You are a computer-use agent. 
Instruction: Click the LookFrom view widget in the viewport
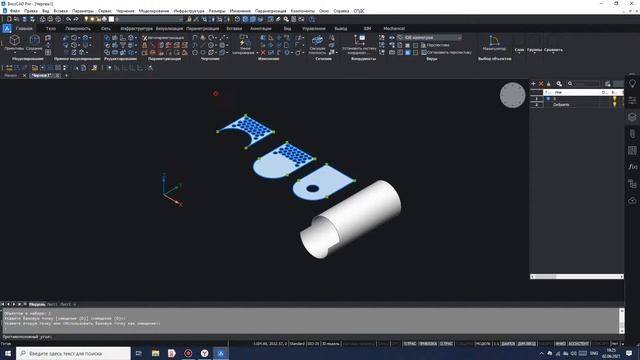pyautogui.click(x=512, y=95)
